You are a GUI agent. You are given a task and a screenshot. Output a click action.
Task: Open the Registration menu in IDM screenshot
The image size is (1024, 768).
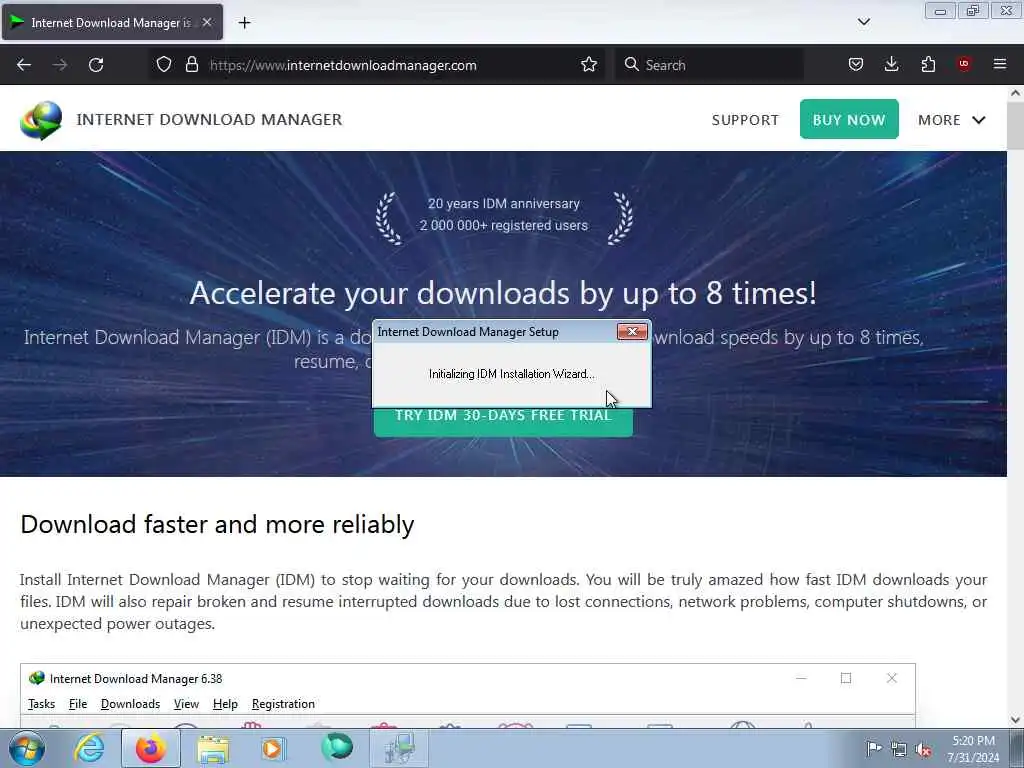click(x=283, y=704)
